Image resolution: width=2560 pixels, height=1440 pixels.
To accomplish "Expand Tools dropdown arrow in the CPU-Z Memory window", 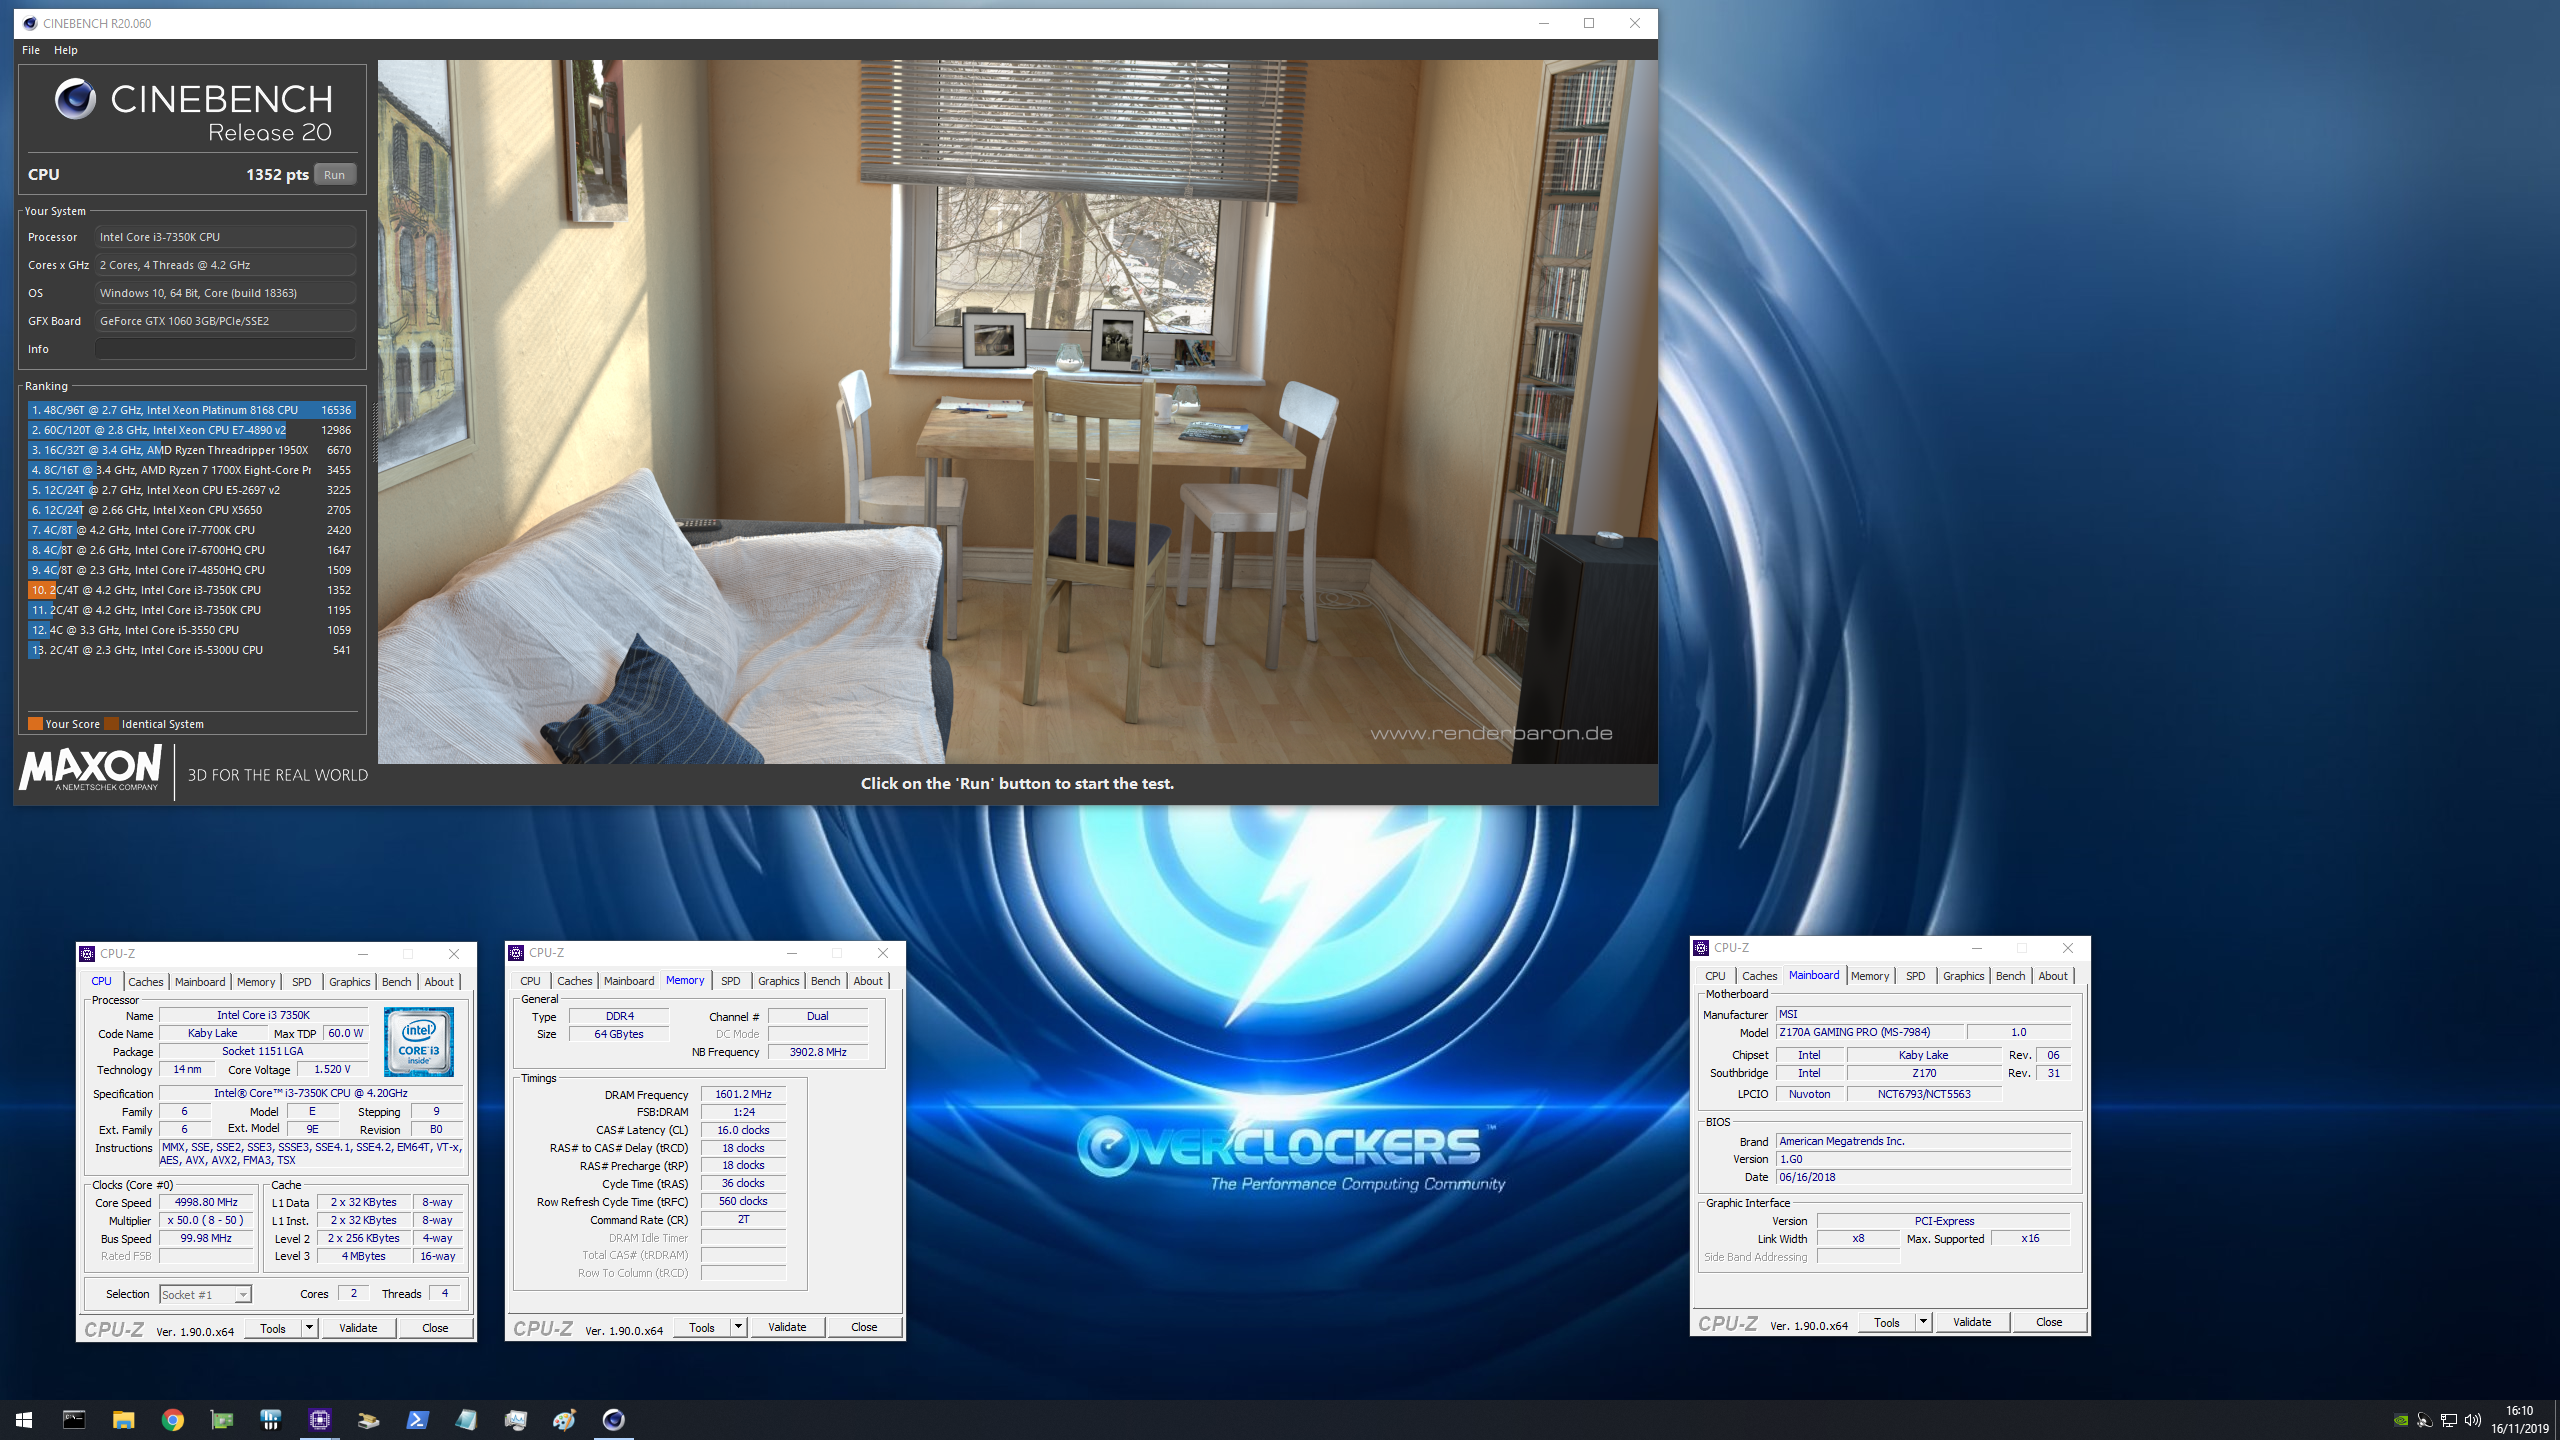I will coord(738,1327).
